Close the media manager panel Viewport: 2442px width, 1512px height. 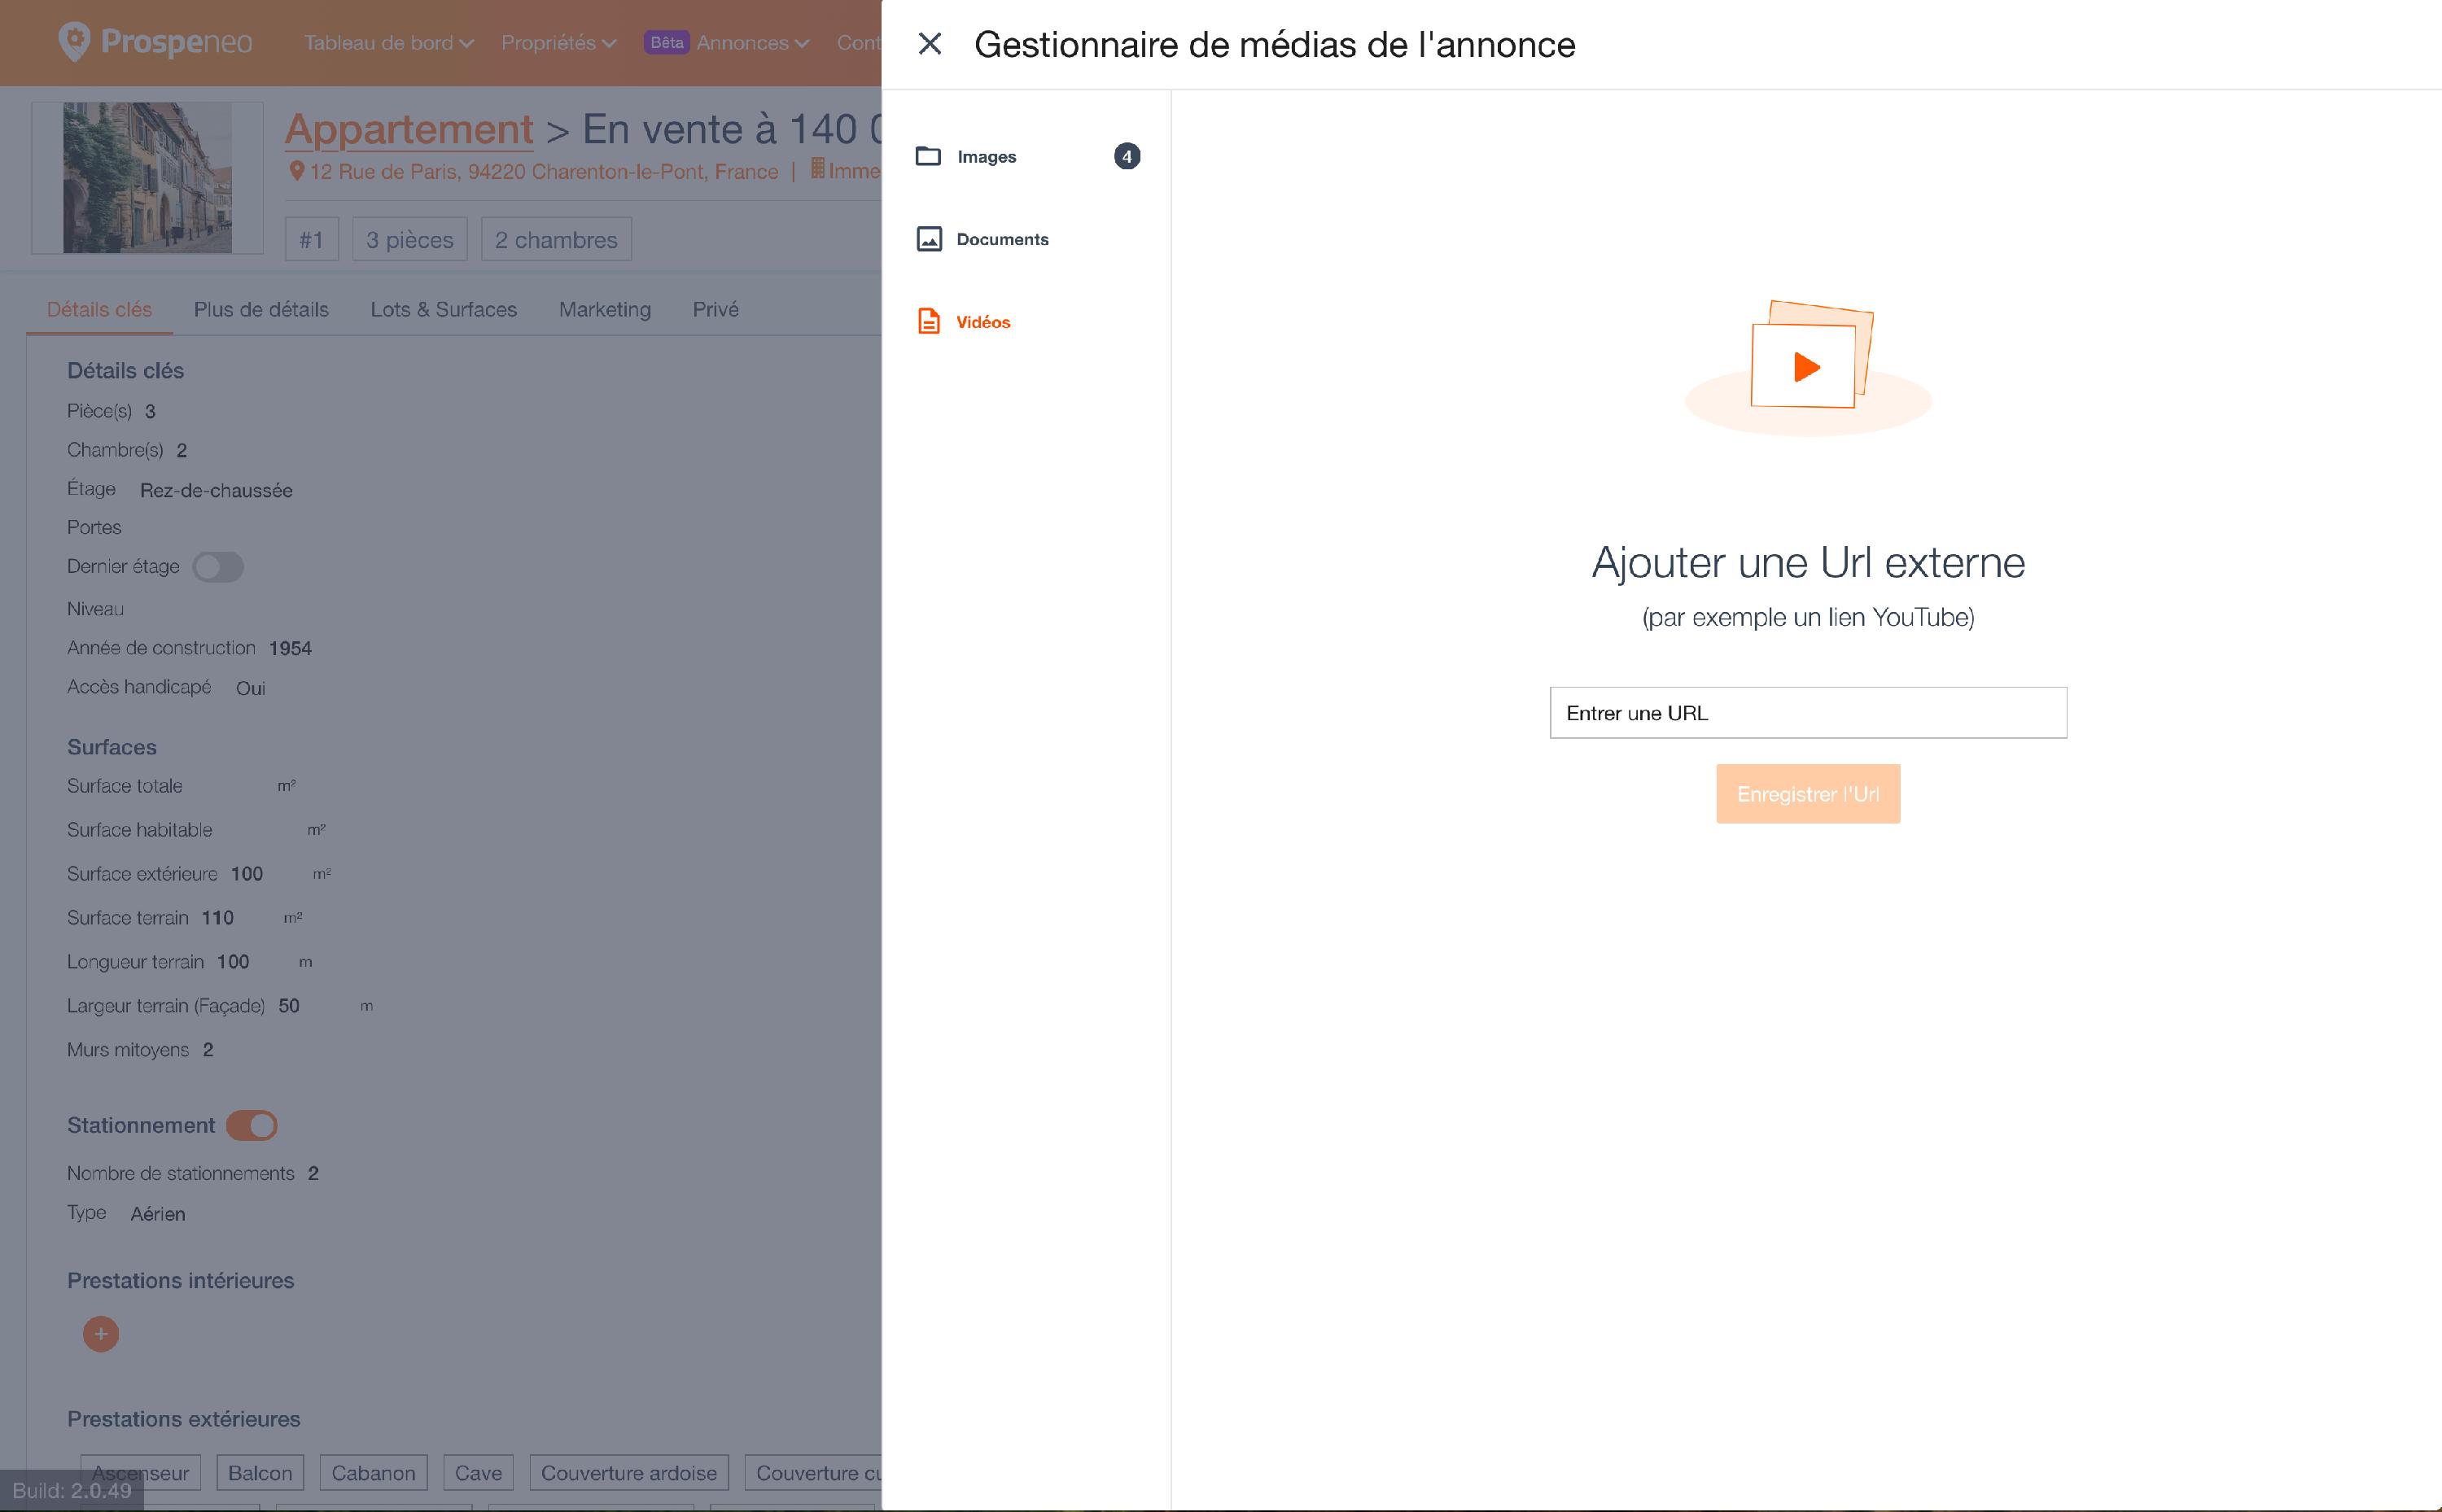pyautogui.click(x=930, y=44)
